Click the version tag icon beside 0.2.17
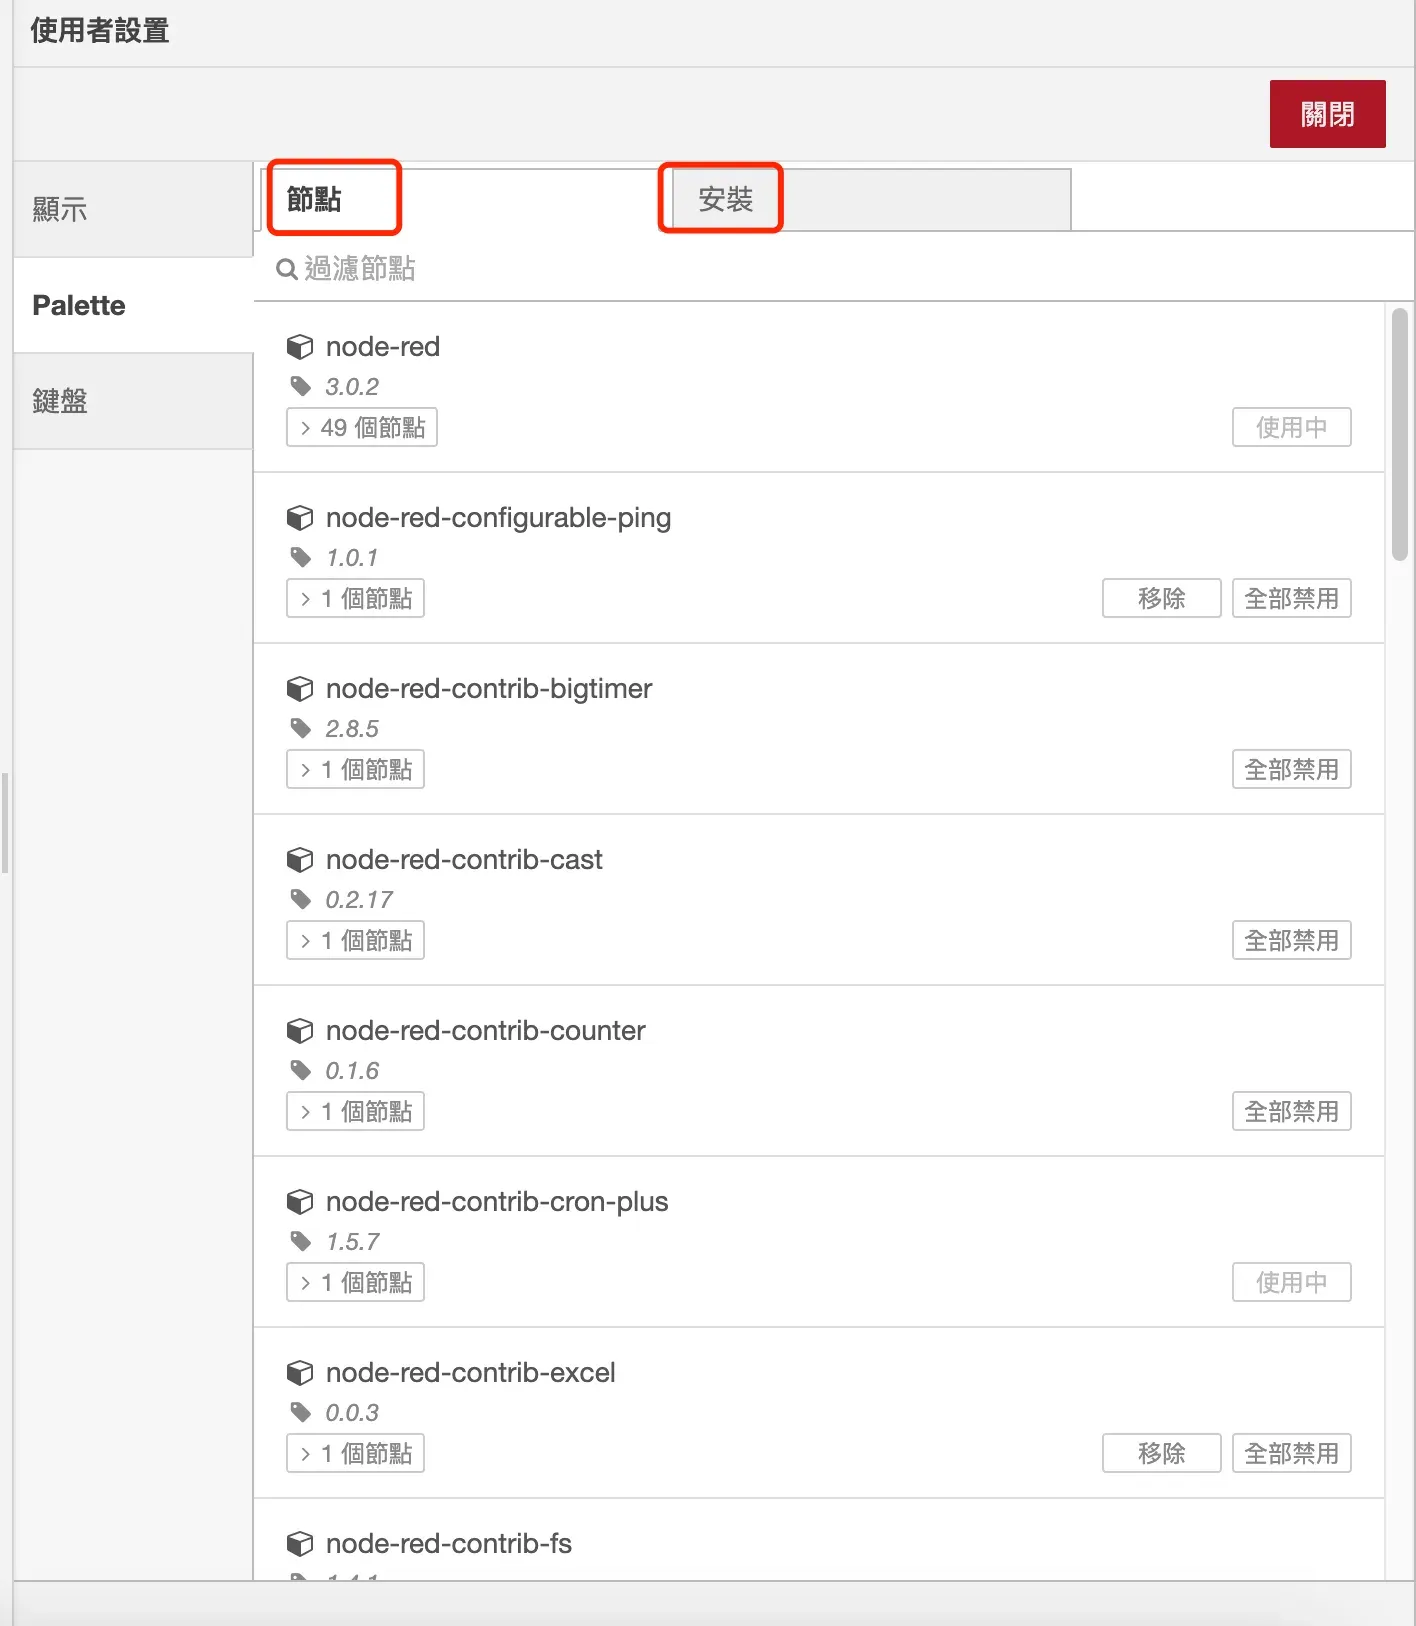The width and height of the screenshot is (1416, 1626). pos(300,899)
